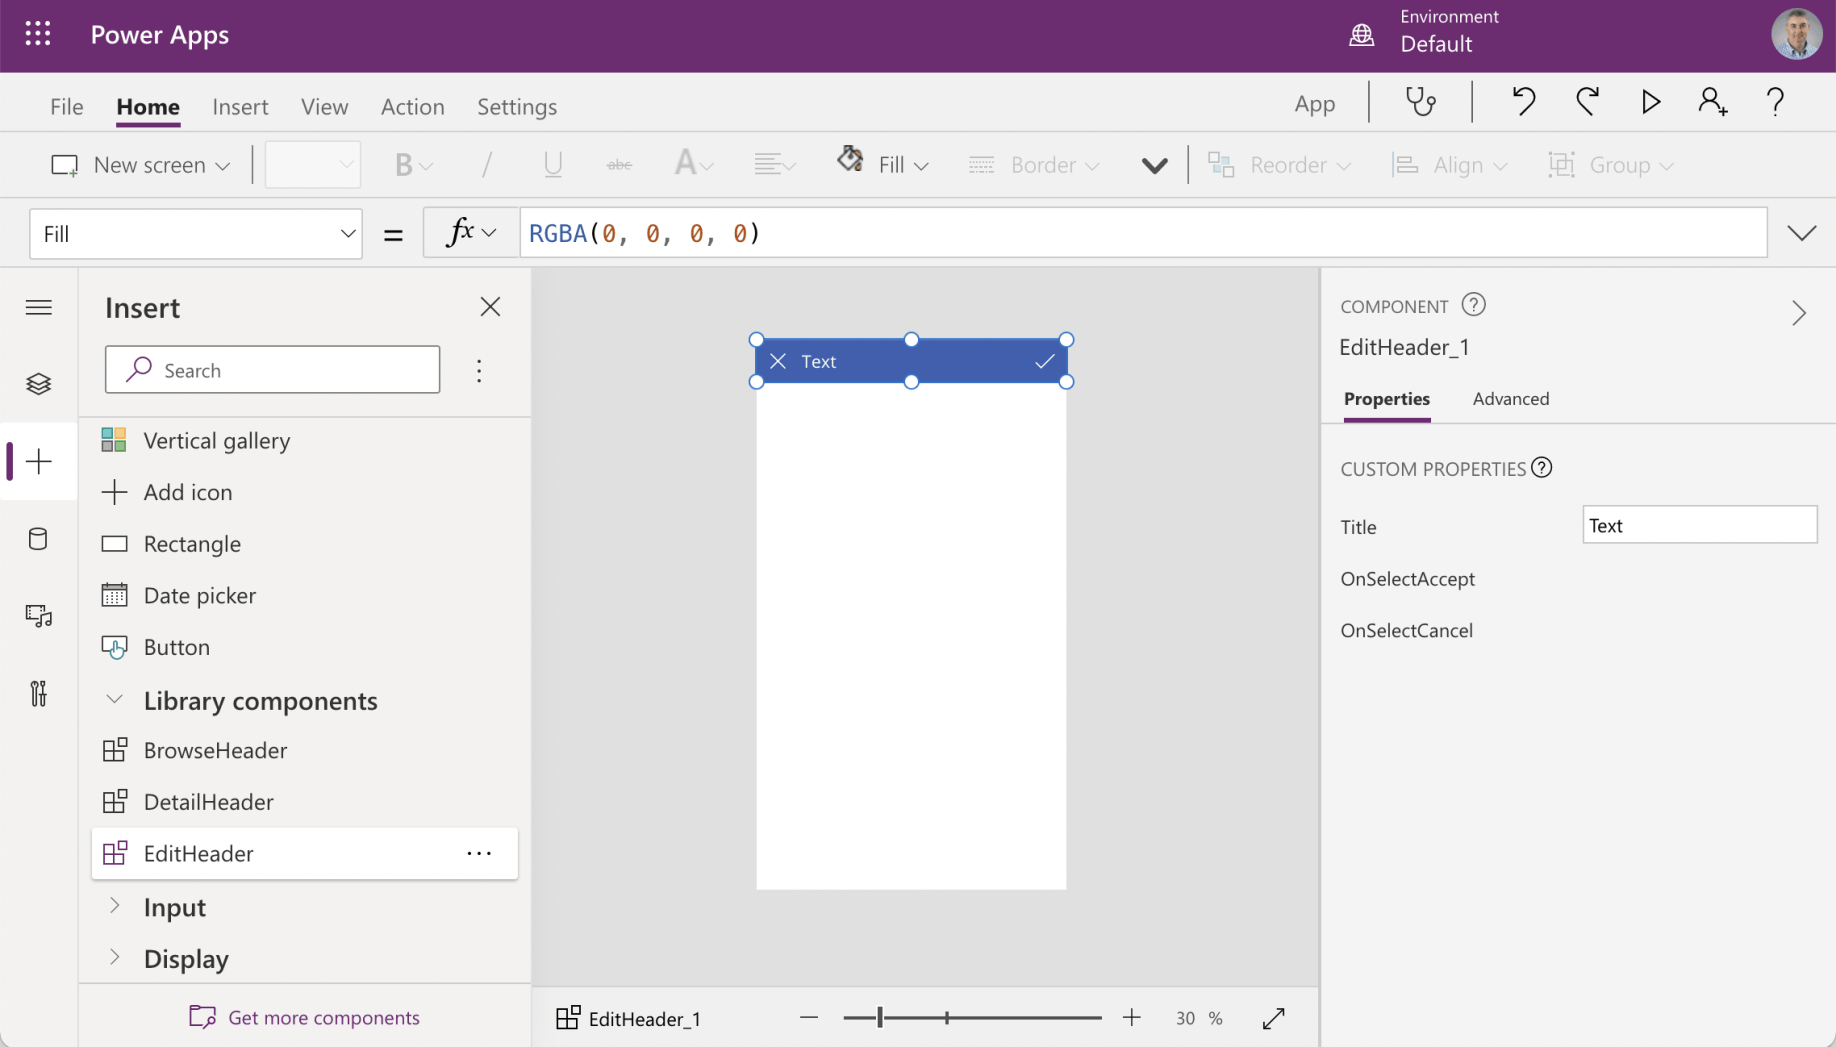Collapse the Library components section
This screenshot has height=1047, width=1836.
coord(115,700)
